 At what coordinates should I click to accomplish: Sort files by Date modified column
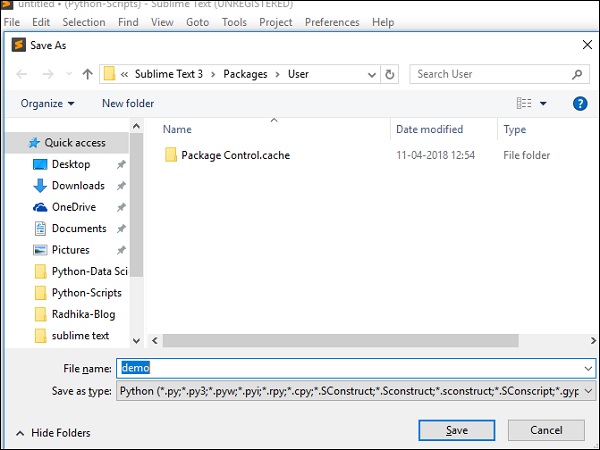pos(428,129)
